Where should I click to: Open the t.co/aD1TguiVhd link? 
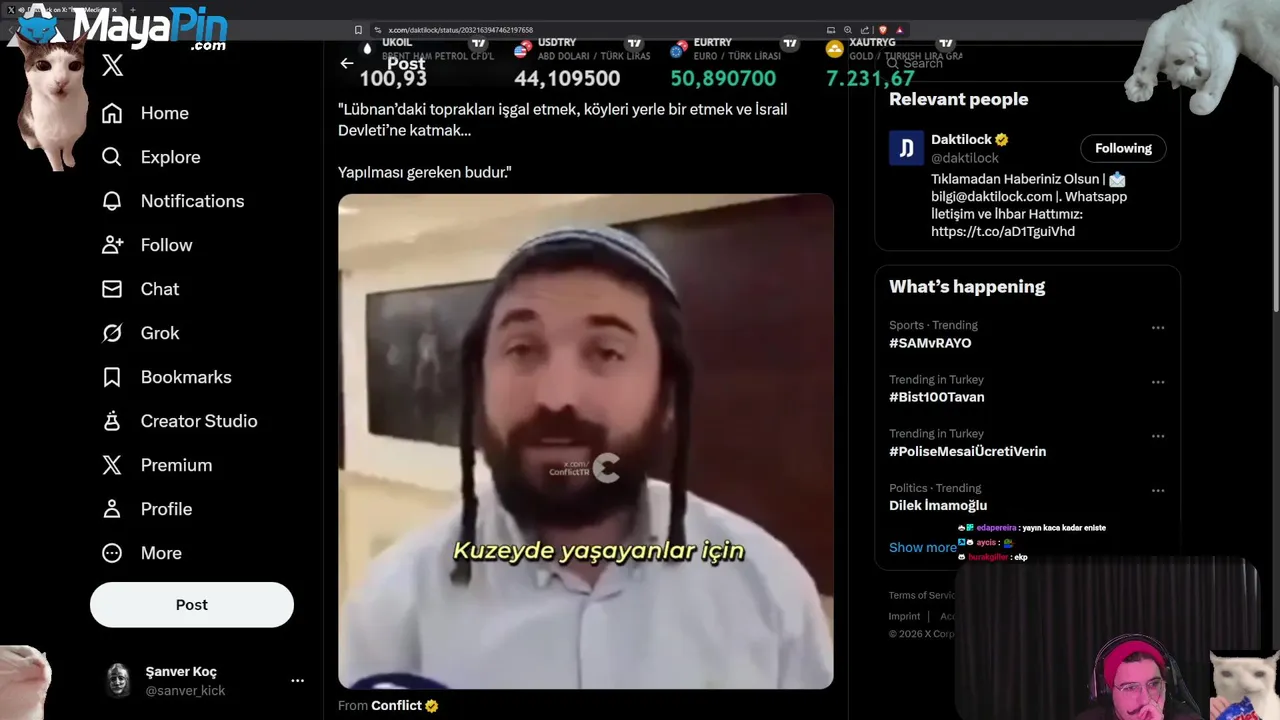point(1003,231)
